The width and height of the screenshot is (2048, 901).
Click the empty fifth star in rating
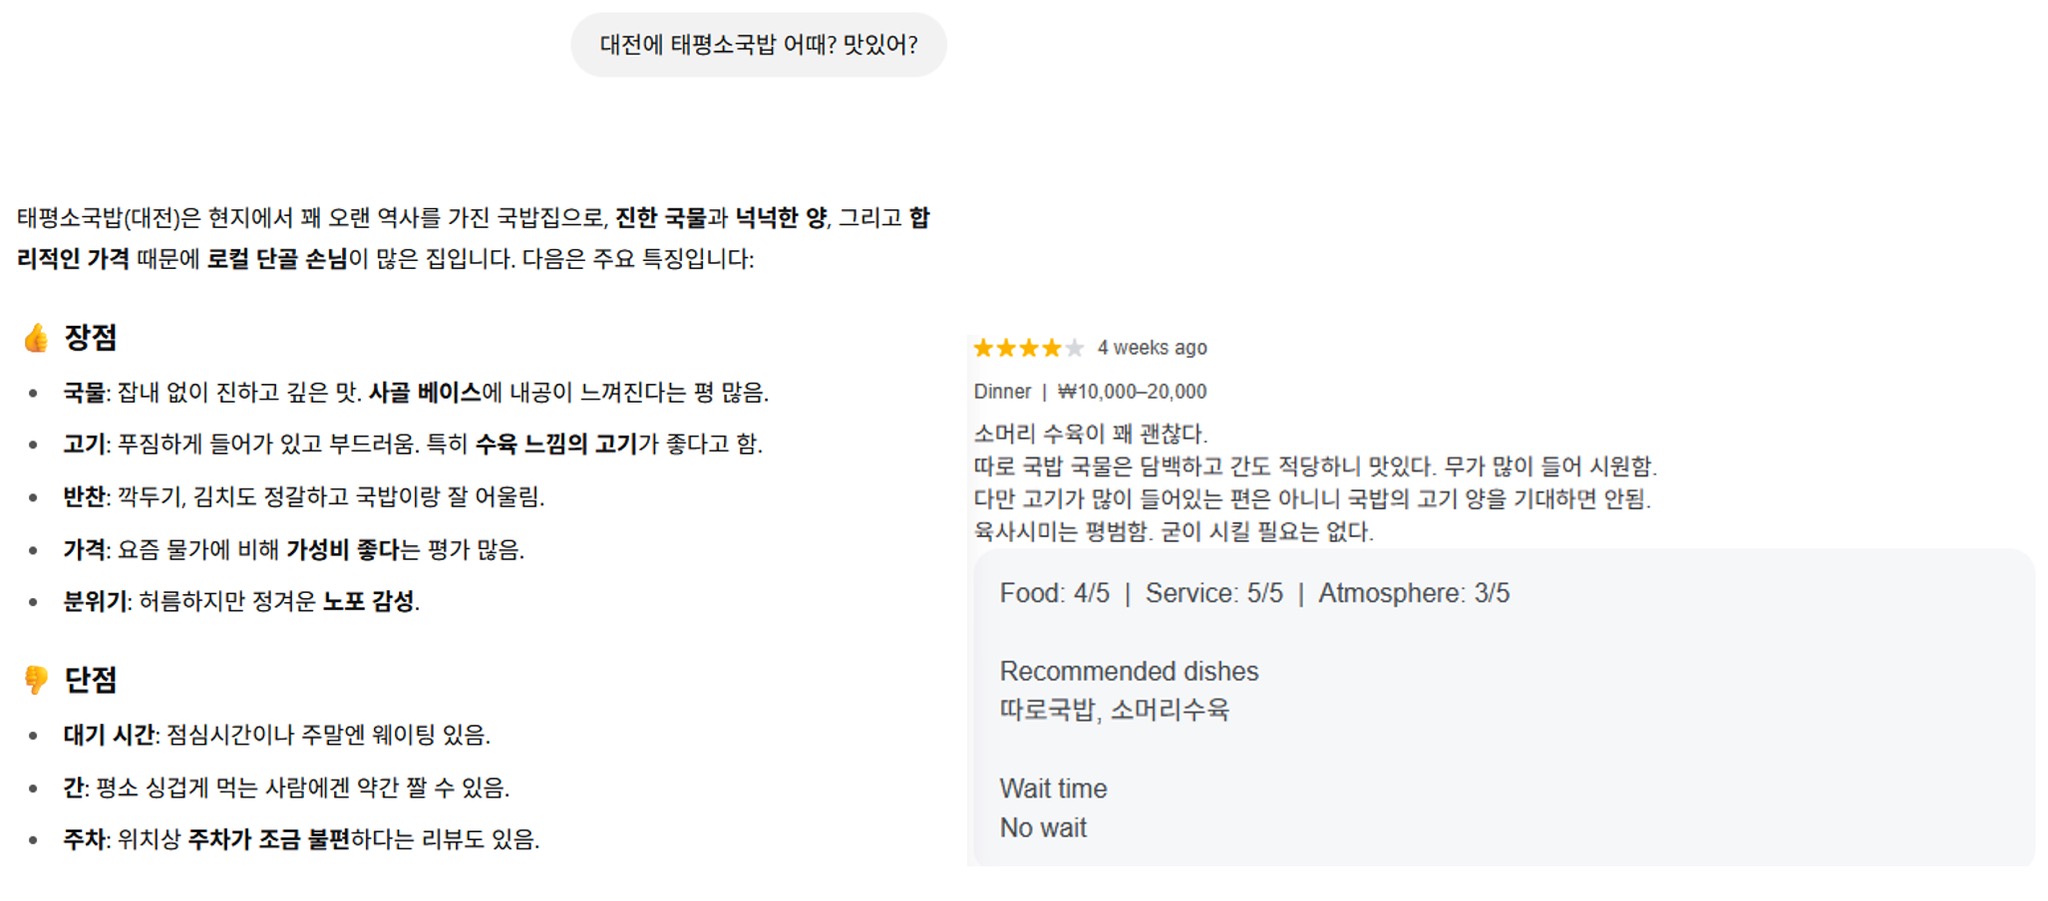[x=1074, y=348]
